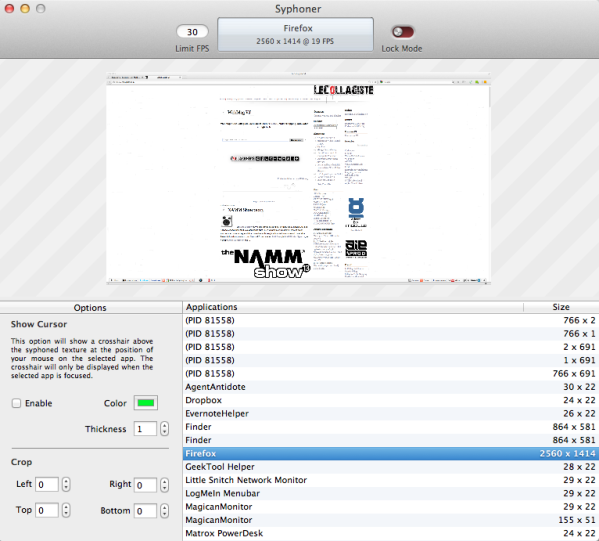Image resolution: width=599 pixels, height=541 pixels.
Task: Click the Firefox source info display
Action: [x=295, y=34]
